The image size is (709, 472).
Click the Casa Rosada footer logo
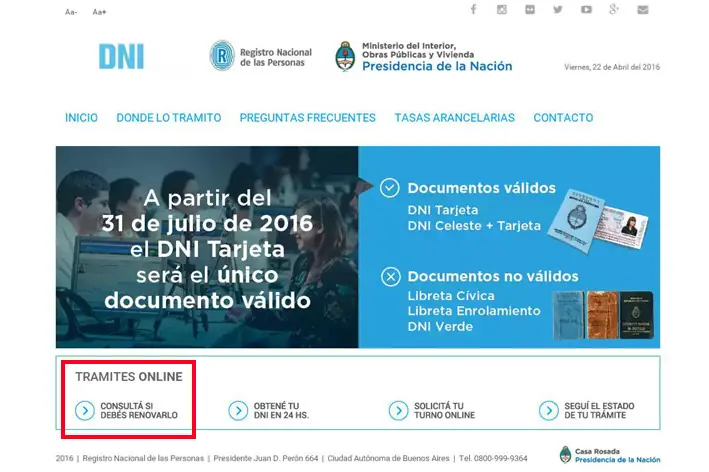point(610,455)
